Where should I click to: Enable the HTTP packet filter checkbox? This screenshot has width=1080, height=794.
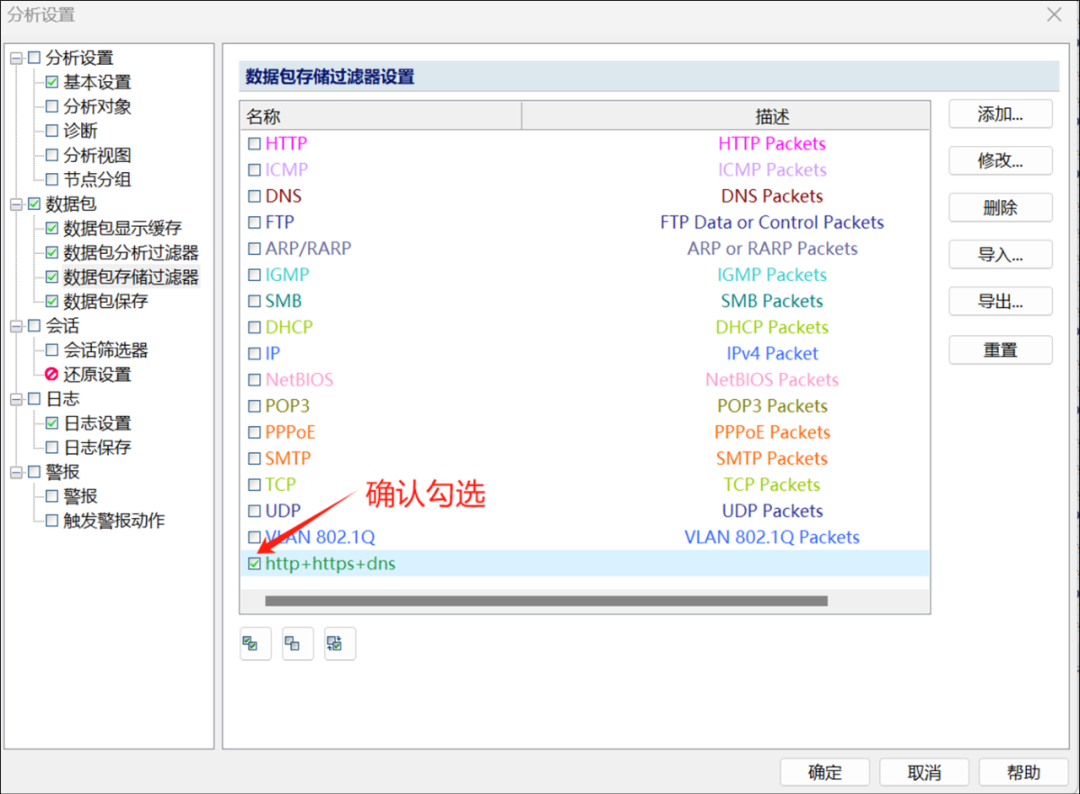coord(254,143)
